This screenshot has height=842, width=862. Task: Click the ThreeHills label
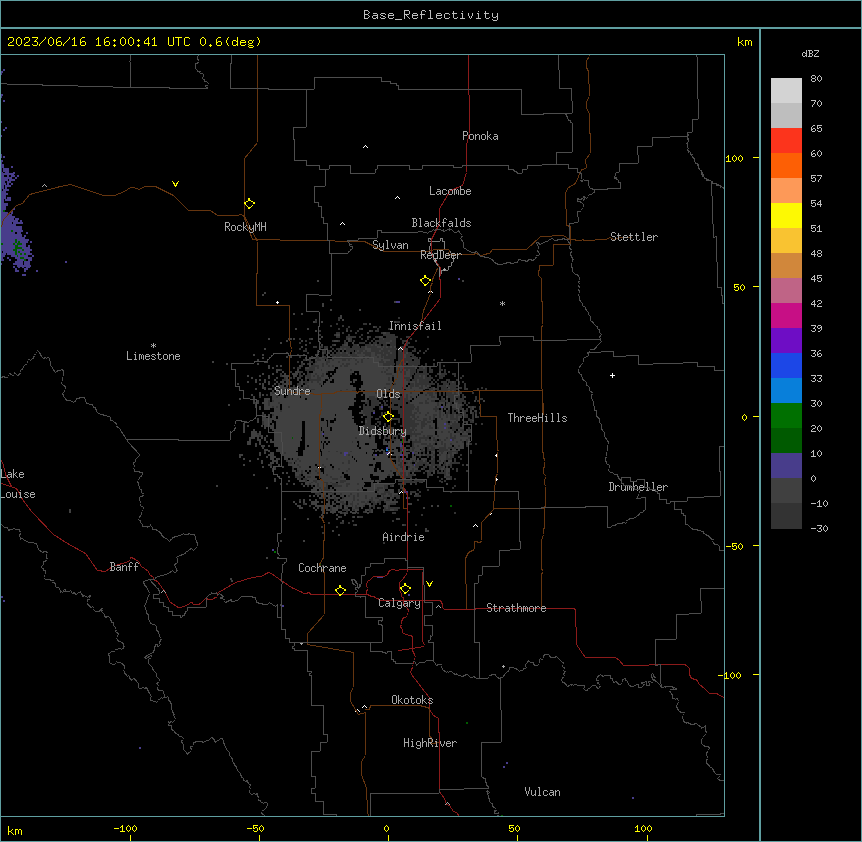click(537, 418)
